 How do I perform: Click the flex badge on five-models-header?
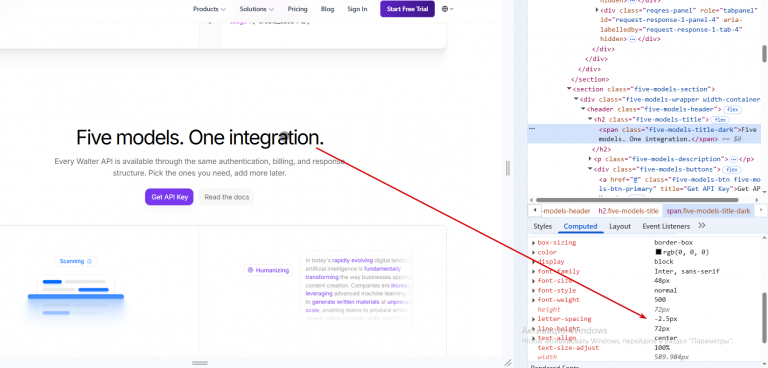(x=733, y=109)
